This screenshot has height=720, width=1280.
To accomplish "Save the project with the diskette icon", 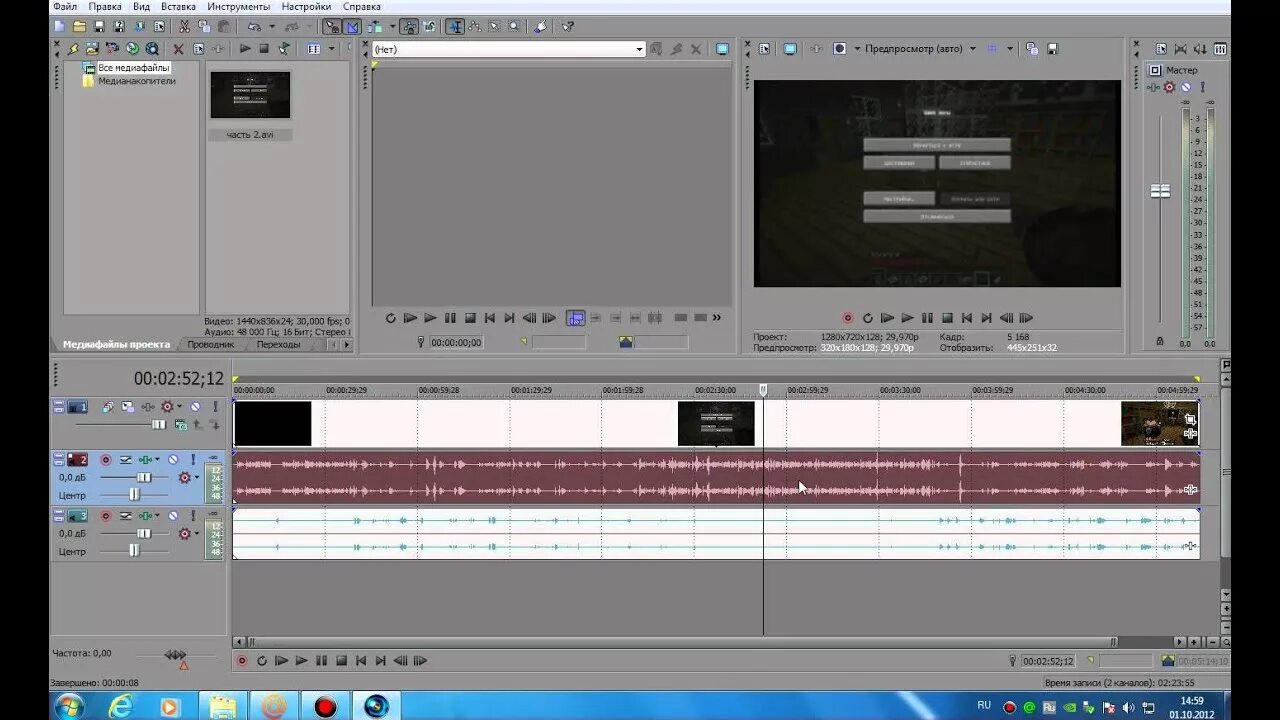I will coord(99,26).
